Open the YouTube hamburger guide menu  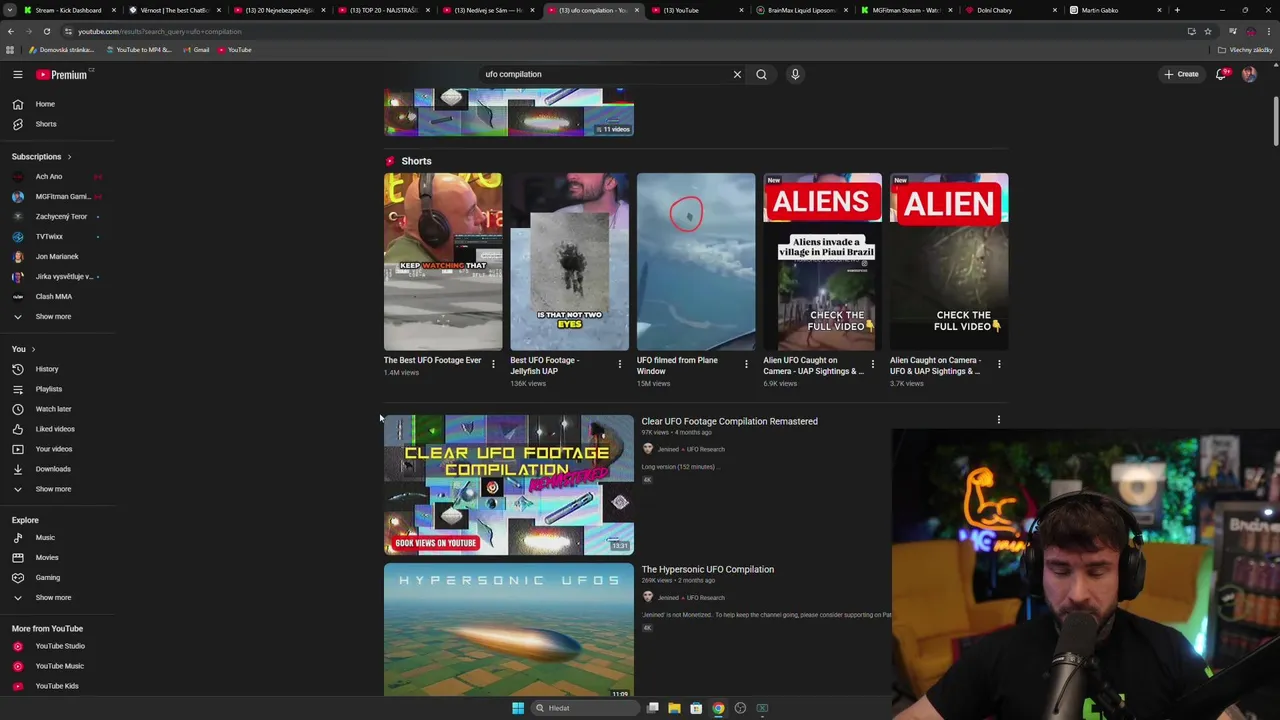pyautogui.click(x=17, y=74)
